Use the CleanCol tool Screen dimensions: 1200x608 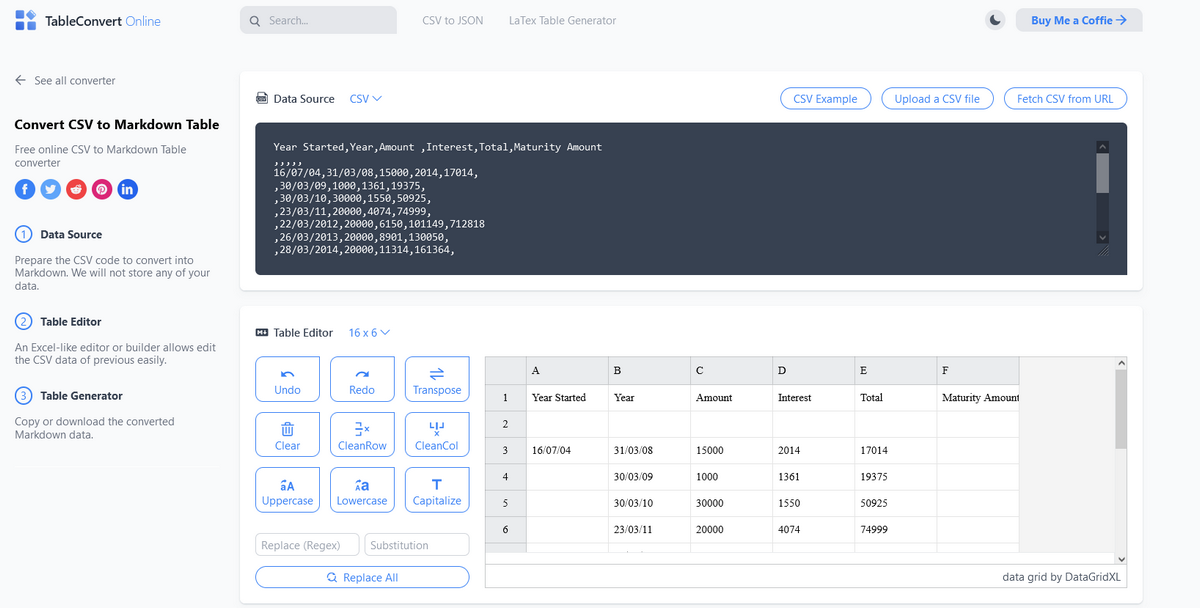(x=437, y=434)
